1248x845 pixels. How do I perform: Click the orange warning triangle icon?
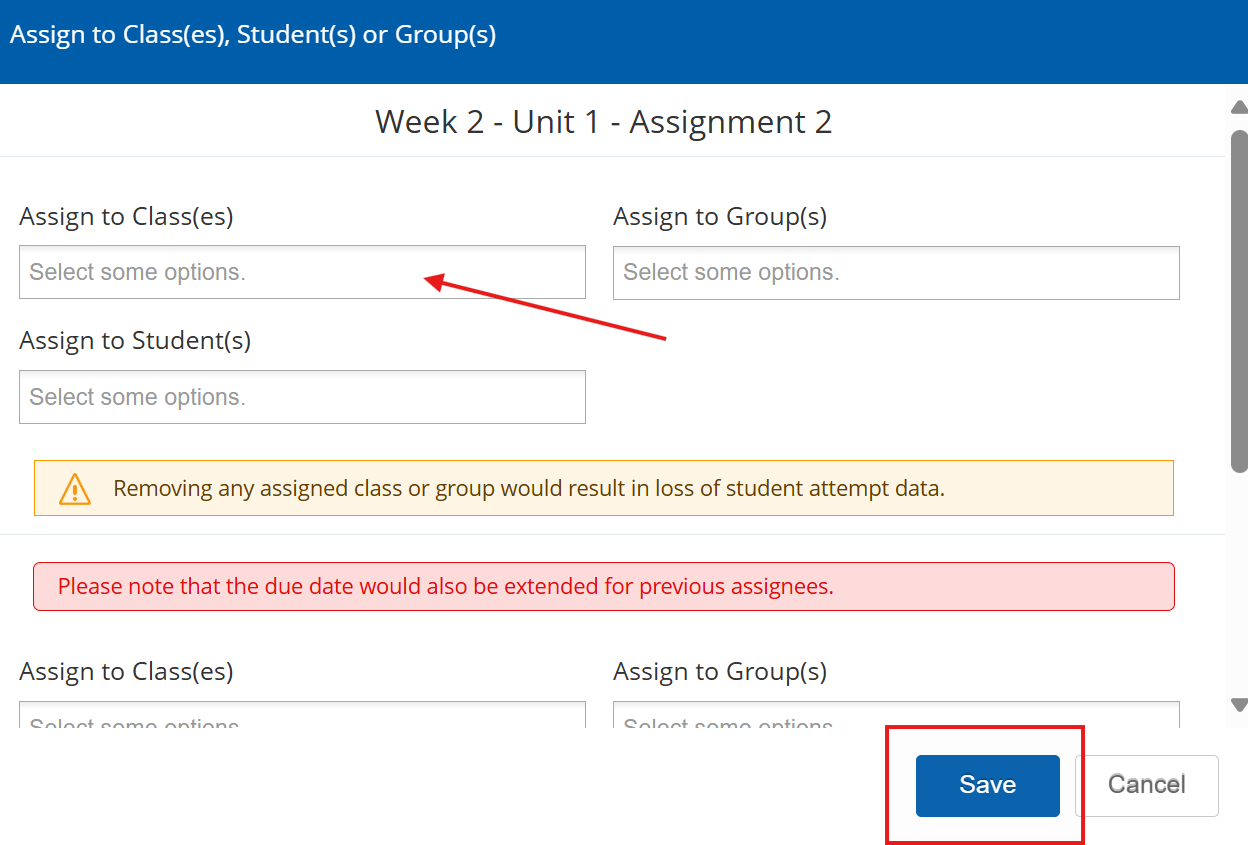coord(75,489)
